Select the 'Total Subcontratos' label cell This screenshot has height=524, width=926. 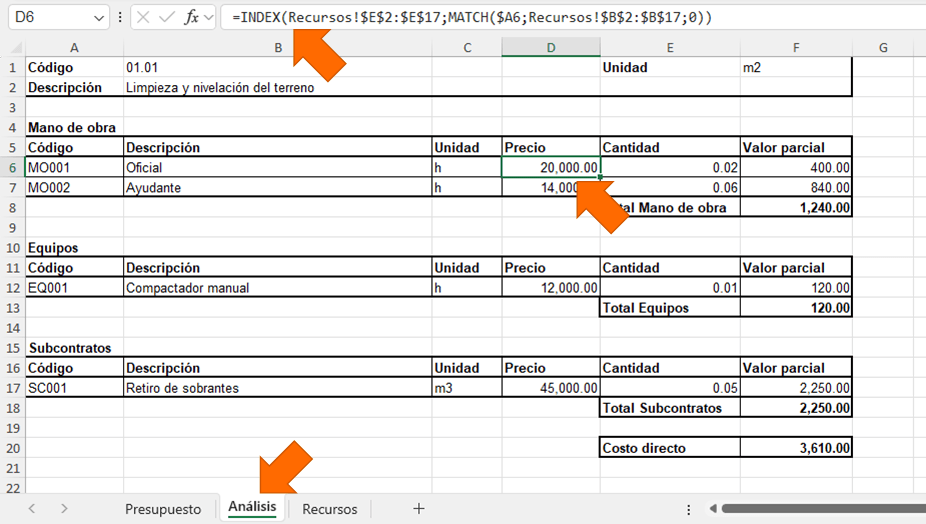670,408
